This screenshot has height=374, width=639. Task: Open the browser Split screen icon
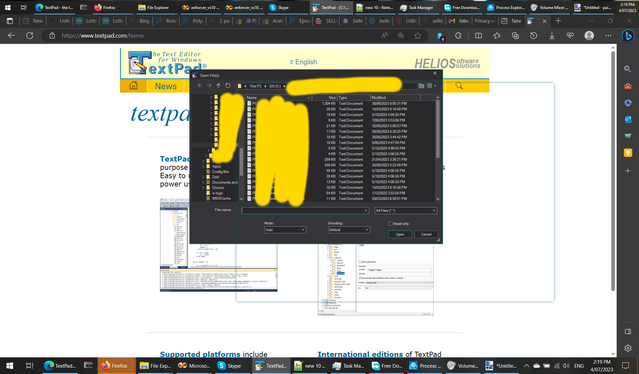(478, 35)
